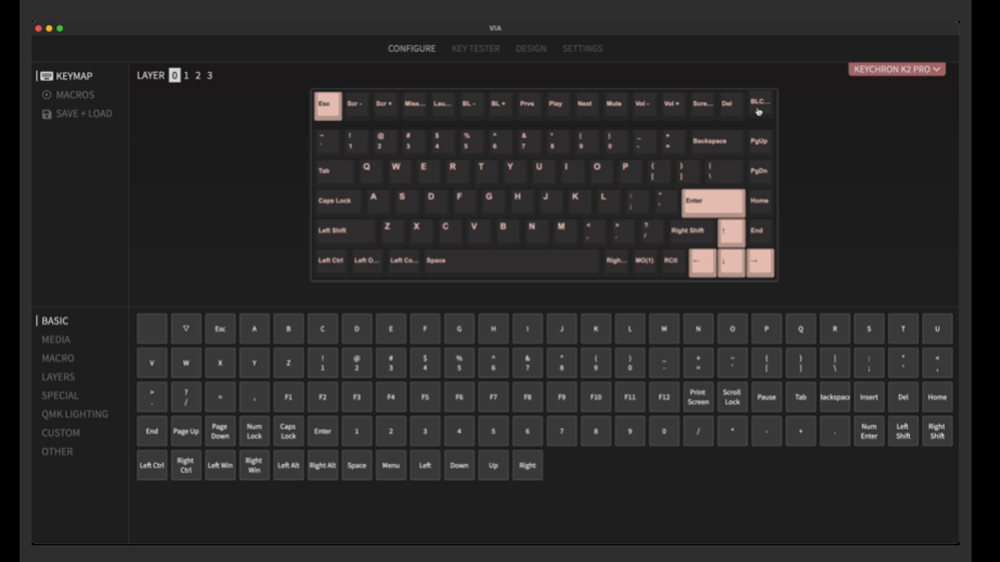This screenshot has height=562, width=1000.
Task: Pick the Esc keycode in Basic list
Action: (220, 329)
